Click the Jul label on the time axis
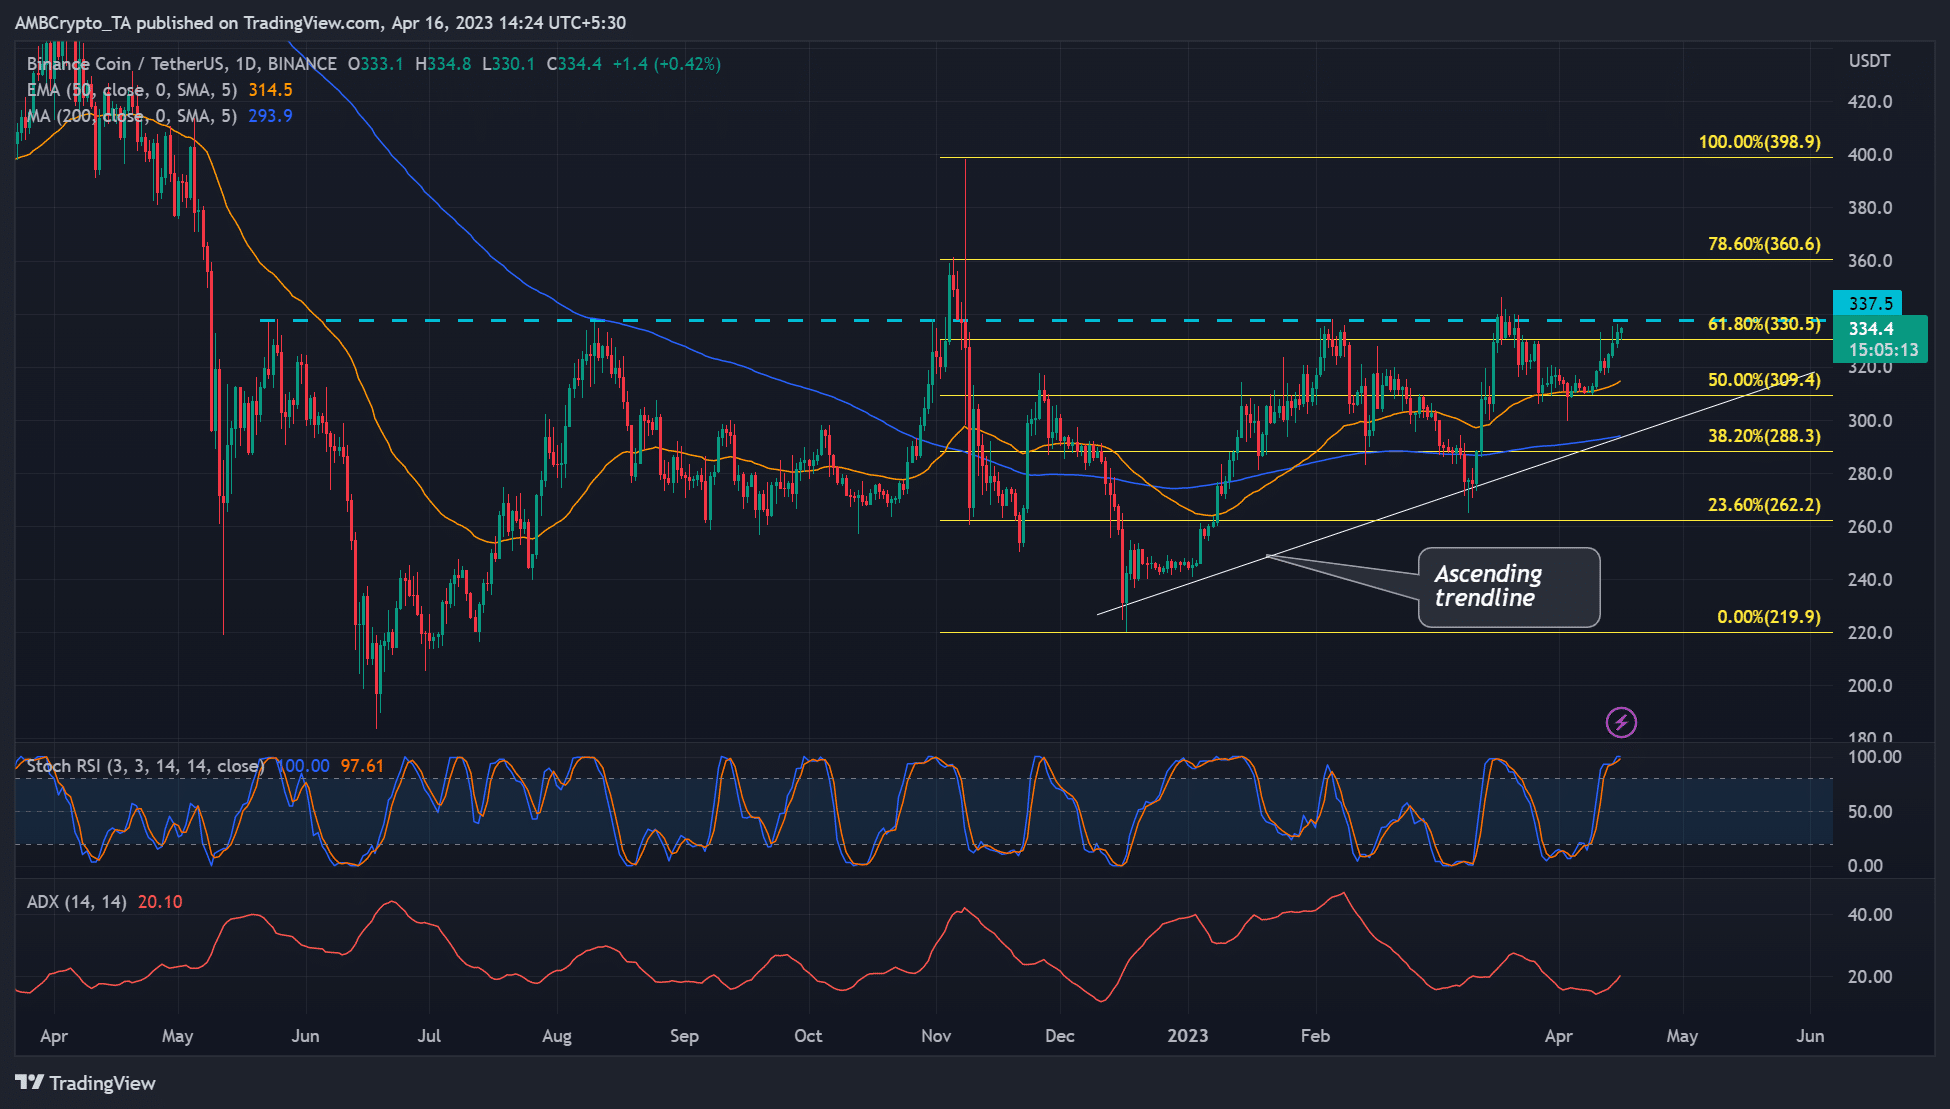This screenshot has width=1950, height=1109. (429, 1036)
